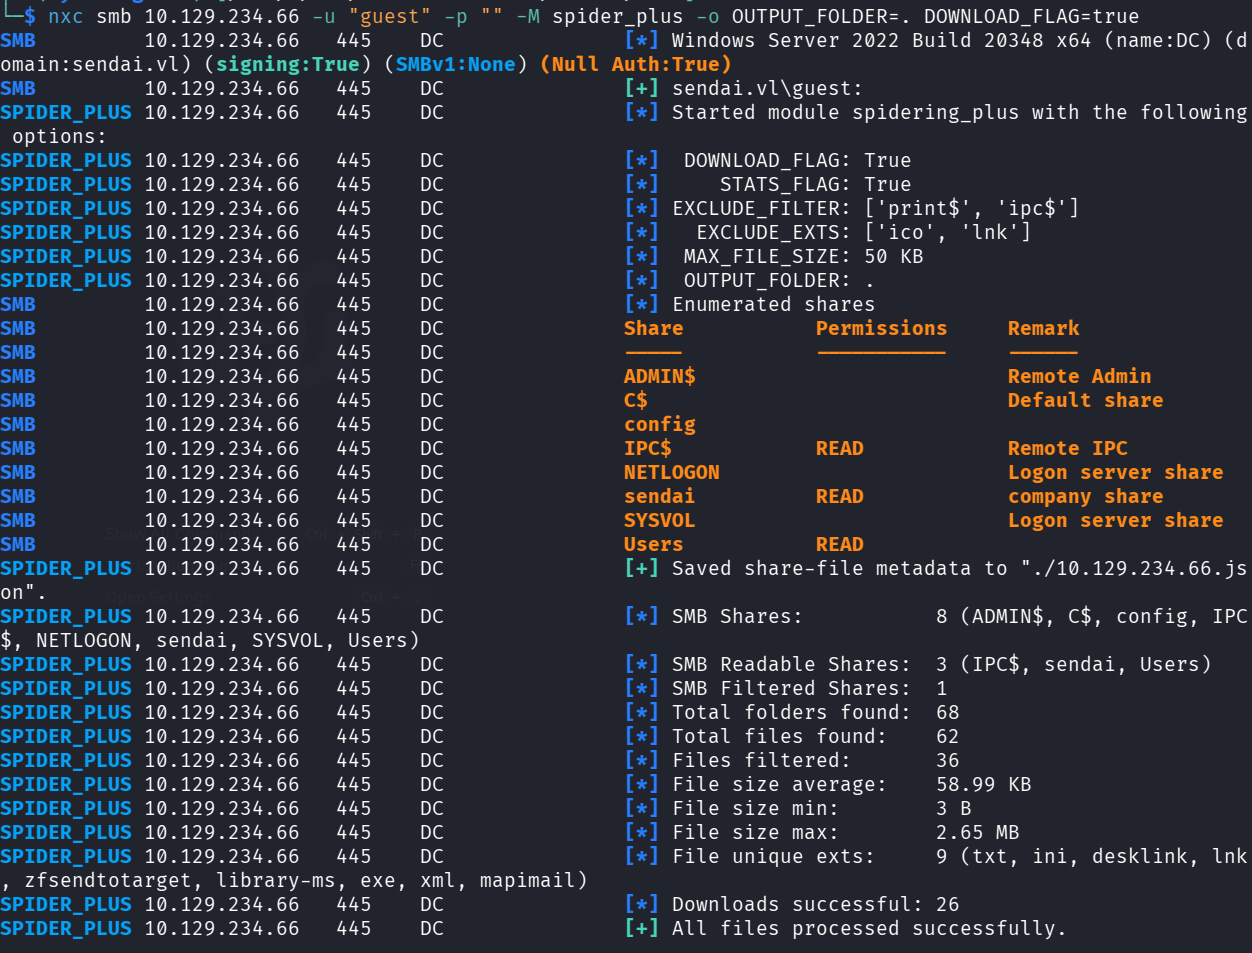Click the "File size max:" label
The image size is (1252, 953).
point(755,832)
